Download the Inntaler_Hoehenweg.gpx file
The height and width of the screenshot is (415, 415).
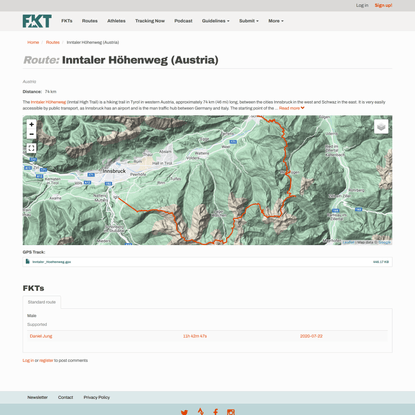point(52,262)
